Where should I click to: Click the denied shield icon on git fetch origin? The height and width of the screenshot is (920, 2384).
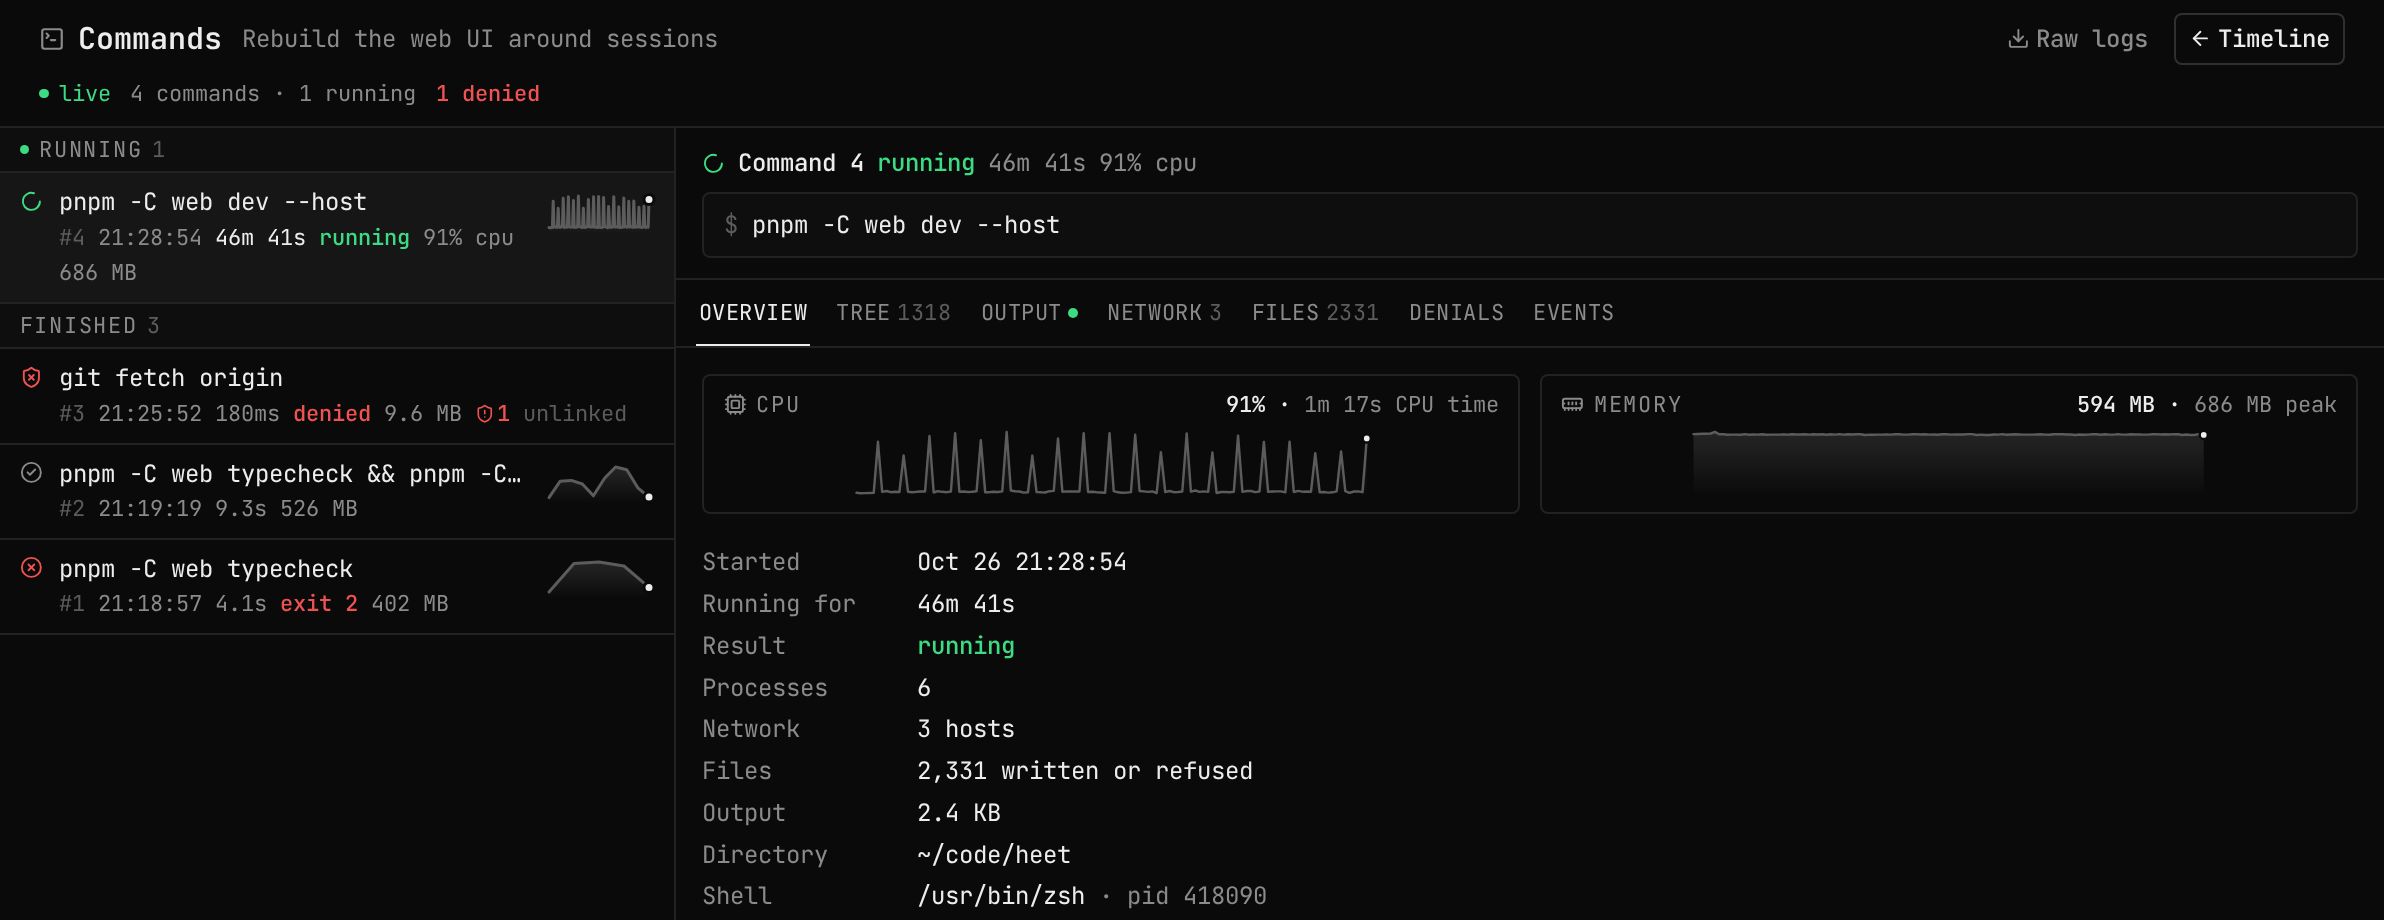(32, 378)
